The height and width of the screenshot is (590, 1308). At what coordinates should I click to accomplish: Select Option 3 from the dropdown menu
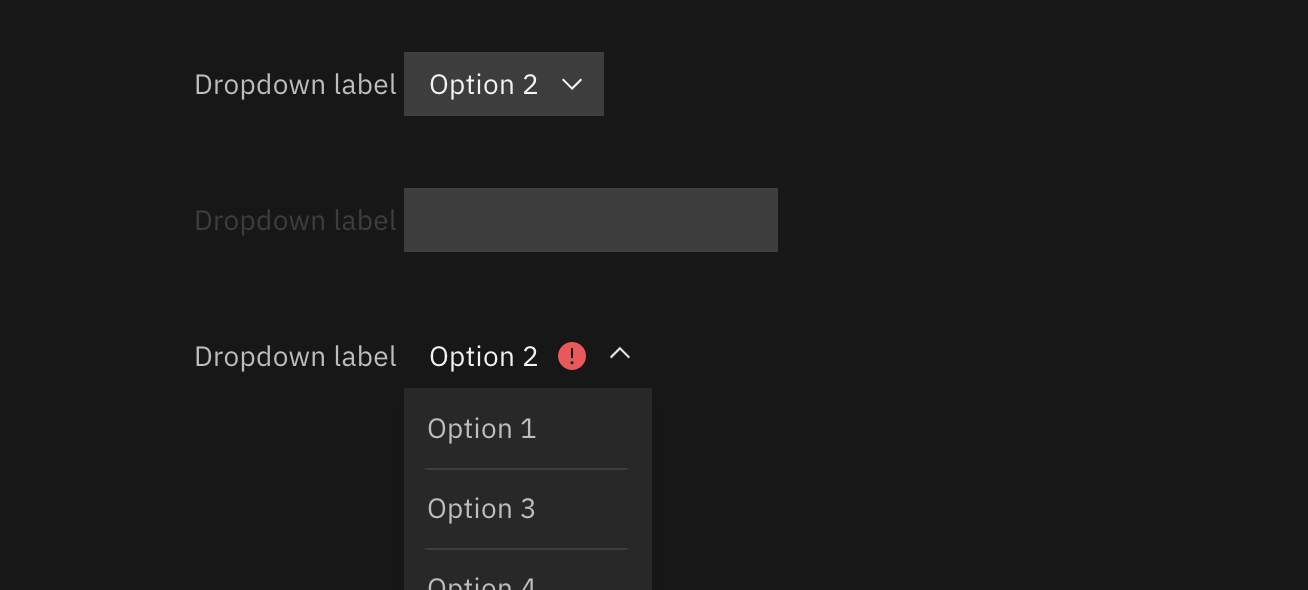[481, 508]
